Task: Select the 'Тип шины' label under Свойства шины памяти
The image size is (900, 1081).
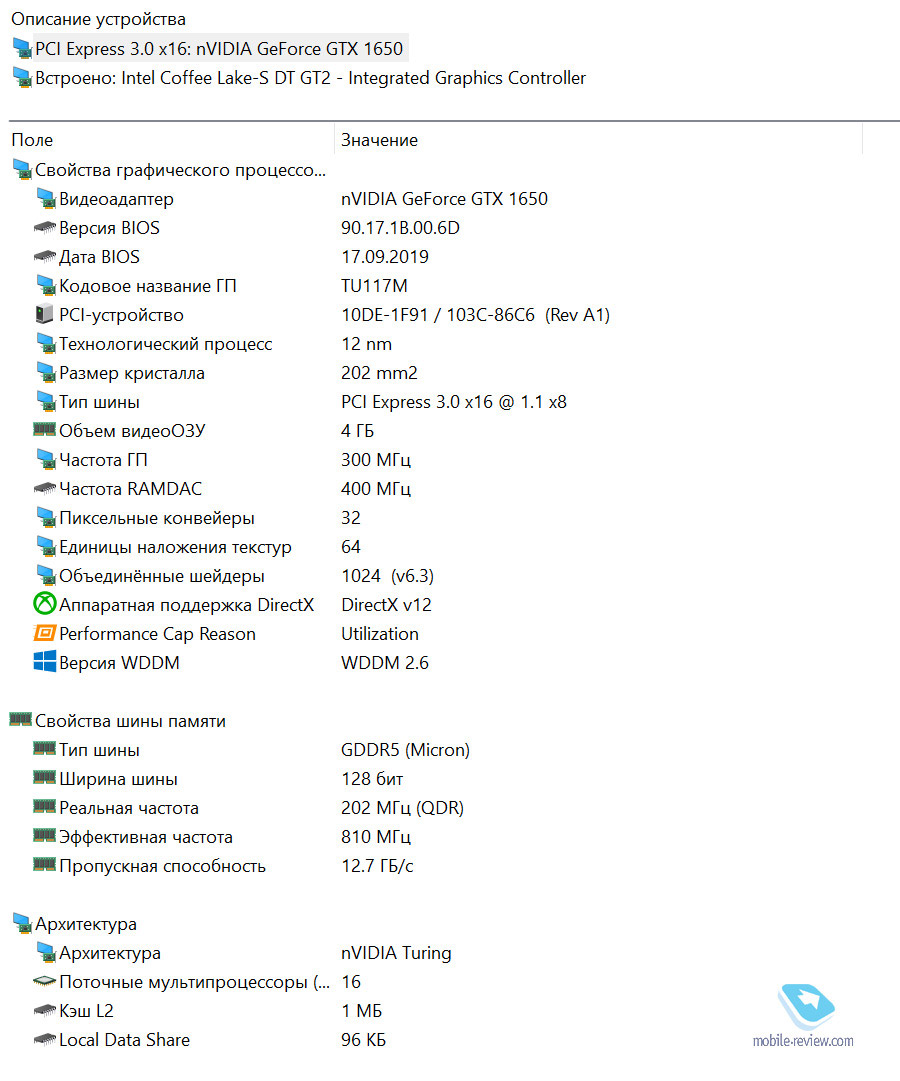Action: (99, 750)
